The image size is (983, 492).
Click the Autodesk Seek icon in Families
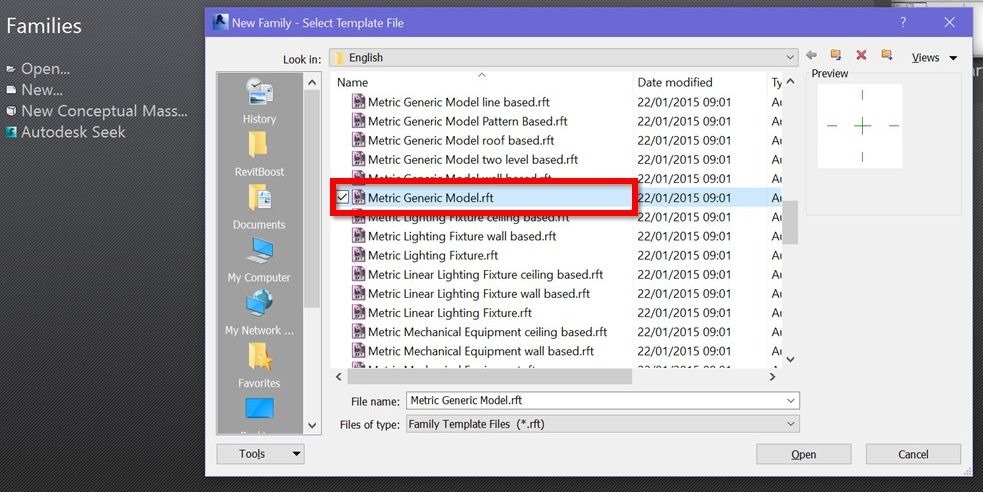click(11, 132)
